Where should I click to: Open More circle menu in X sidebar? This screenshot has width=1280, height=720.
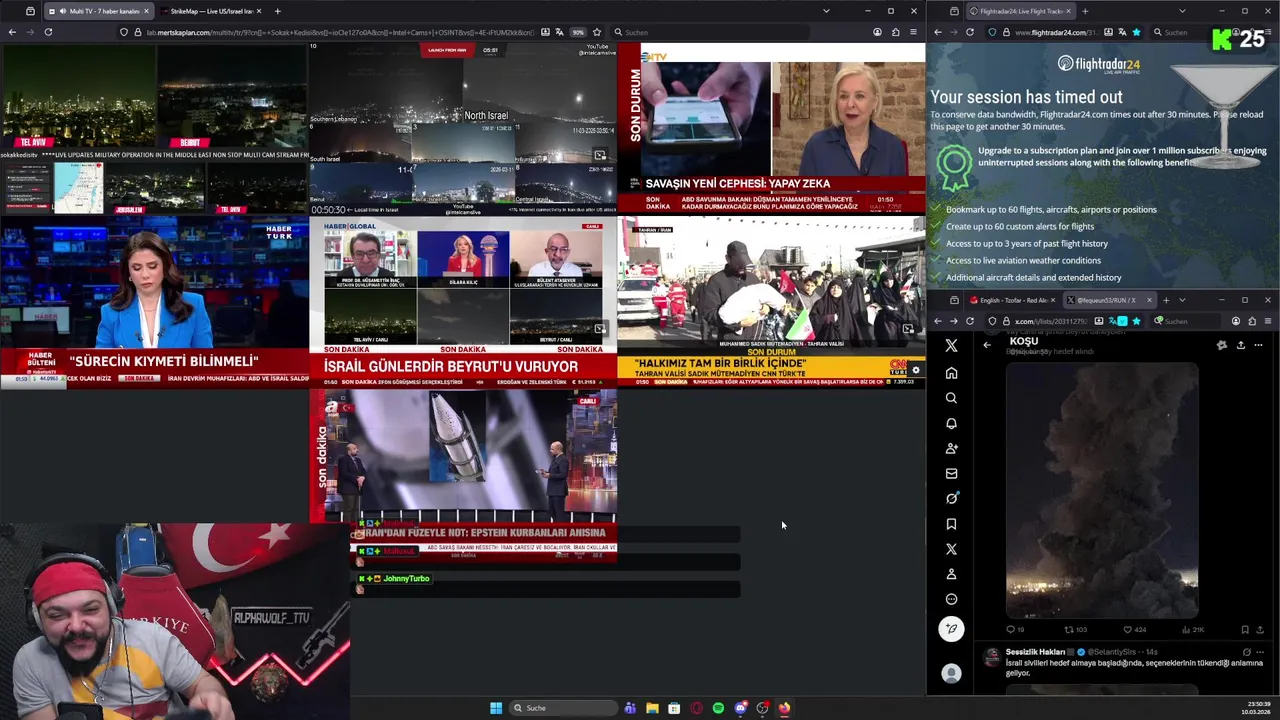point(951,599)
